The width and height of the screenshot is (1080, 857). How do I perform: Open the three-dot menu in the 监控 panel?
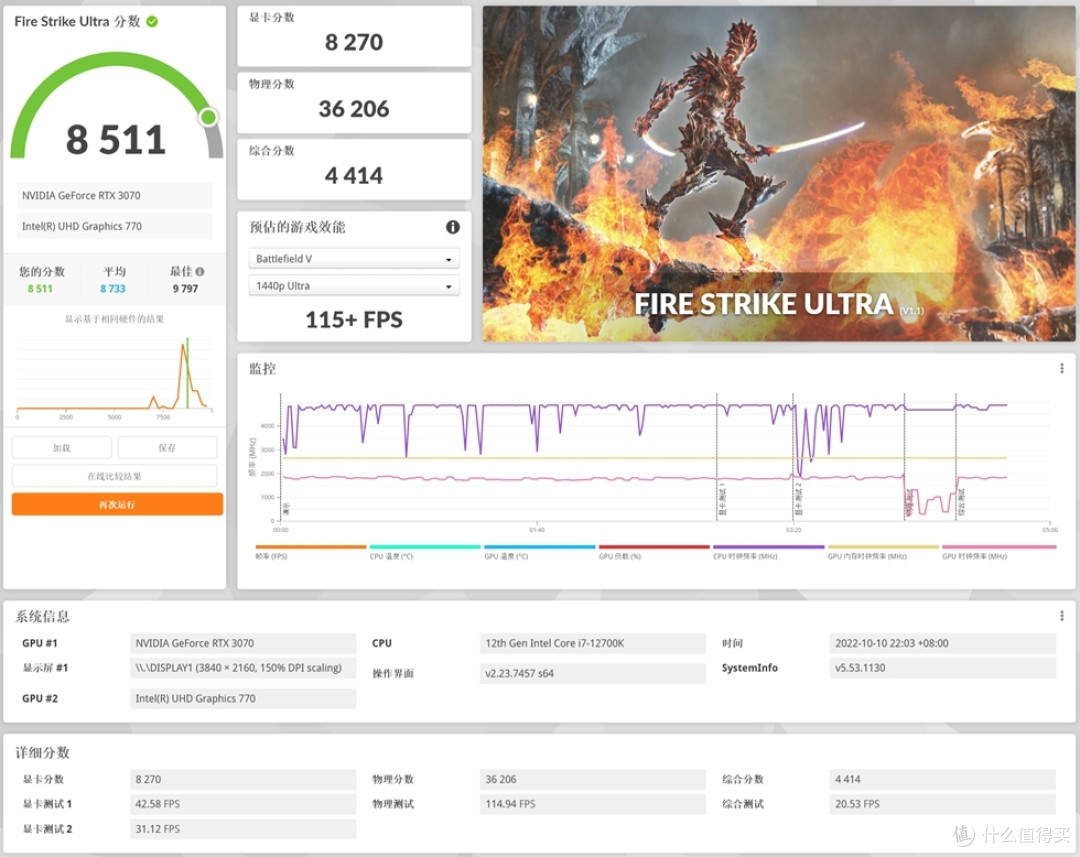(x=1061, y=369)
